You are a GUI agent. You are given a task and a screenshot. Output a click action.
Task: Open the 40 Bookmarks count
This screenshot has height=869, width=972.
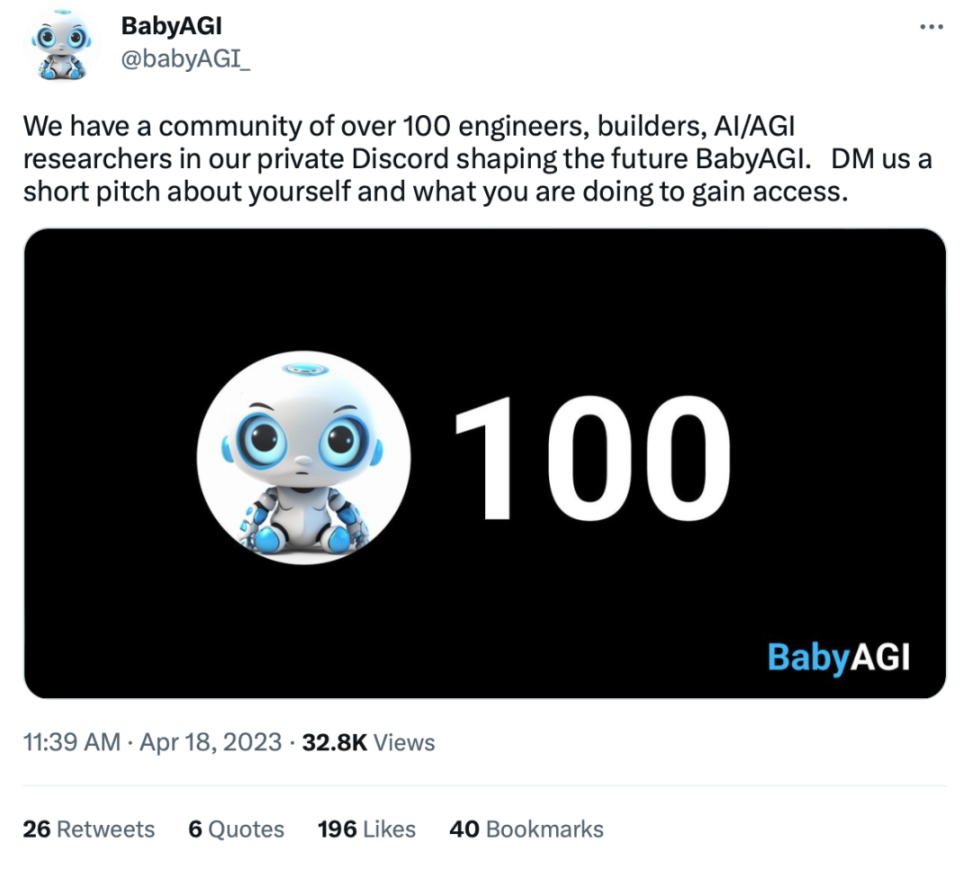click(x=527, y=829)
